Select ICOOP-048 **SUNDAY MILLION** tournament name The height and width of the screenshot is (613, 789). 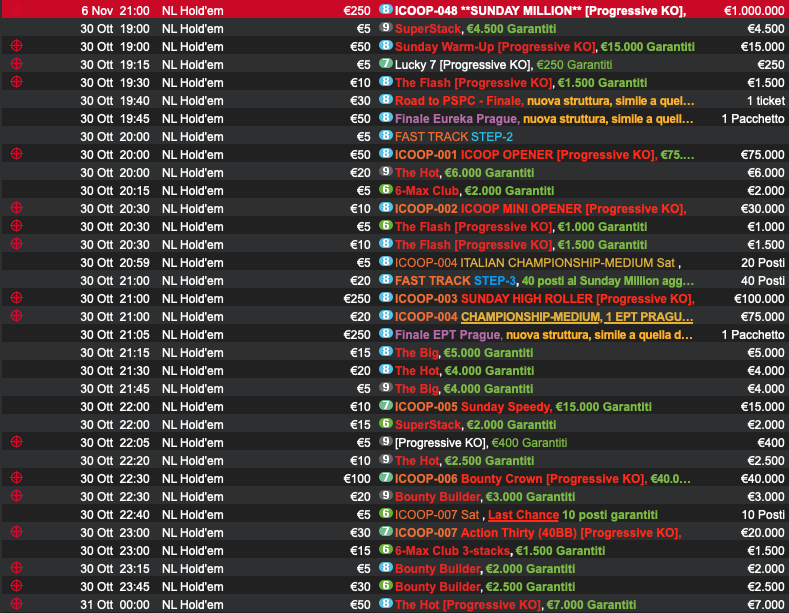[x=540, y=11]
